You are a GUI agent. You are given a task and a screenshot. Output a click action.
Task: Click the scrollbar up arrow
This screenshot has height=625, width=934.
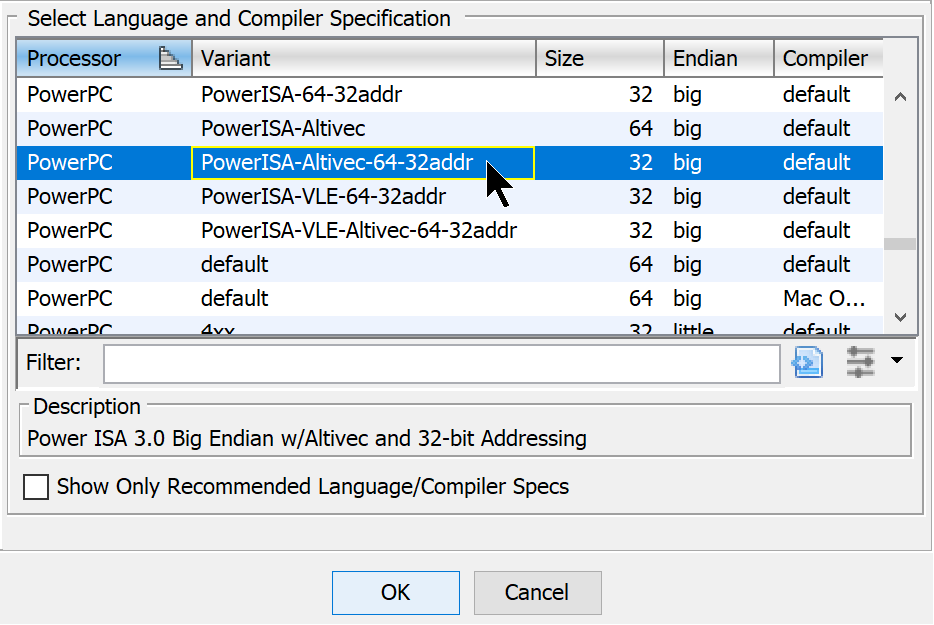point(899,96)
